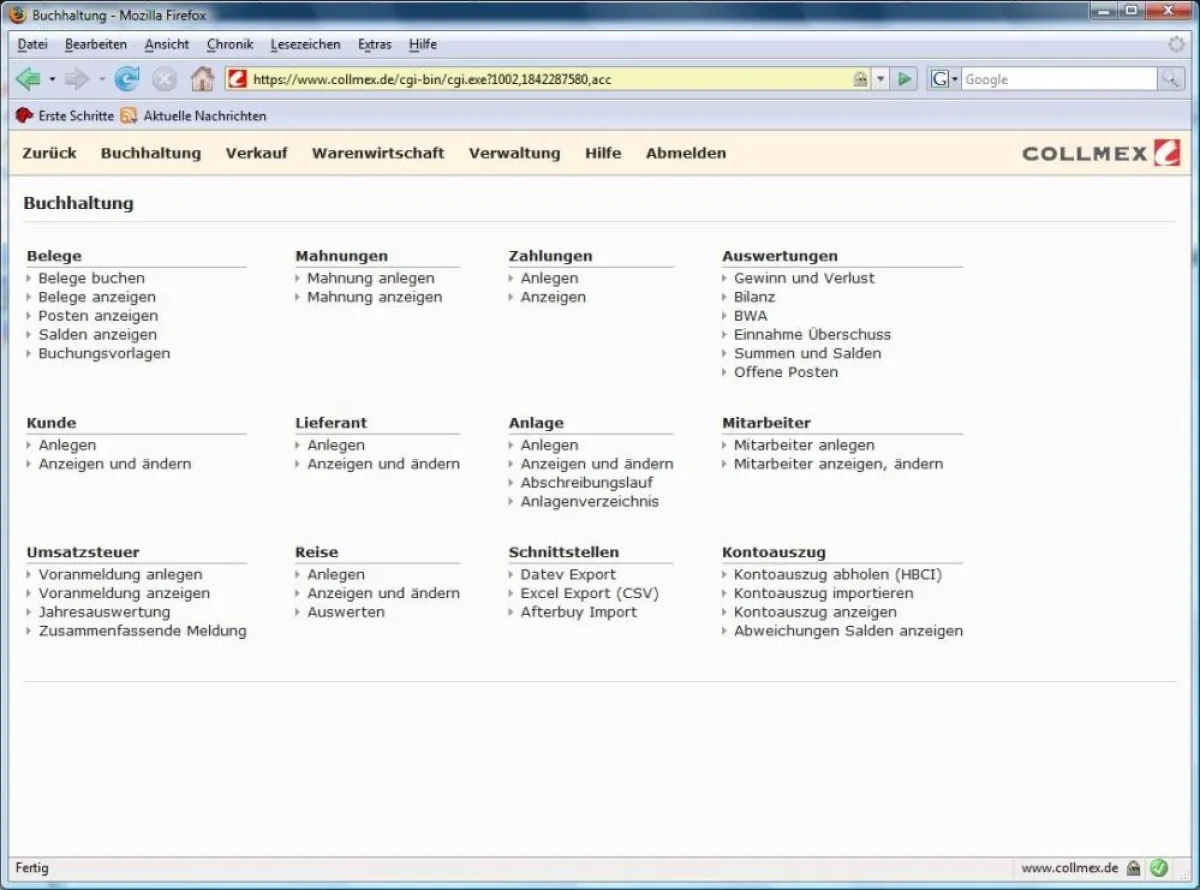Click the Google logo in the search box

tap(940, 78)
